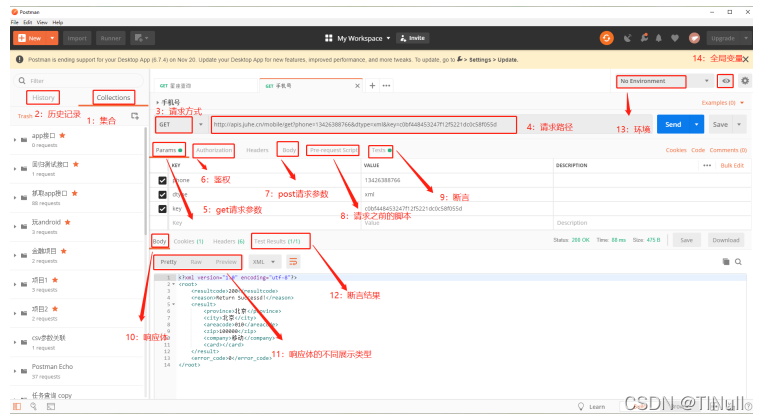Toggle environment quick look eye icon
759x420 pixels.
click(726, 81)
